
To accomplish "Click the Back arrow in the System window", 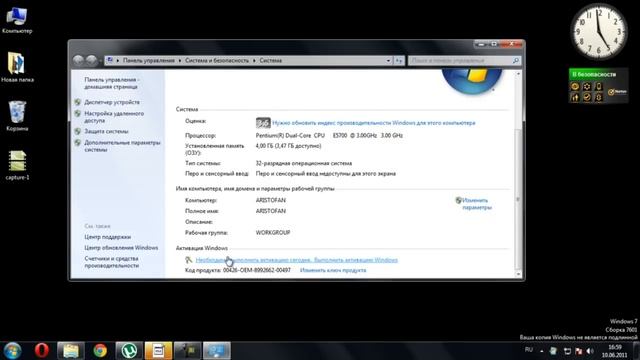I will click(x=78, y=60).
